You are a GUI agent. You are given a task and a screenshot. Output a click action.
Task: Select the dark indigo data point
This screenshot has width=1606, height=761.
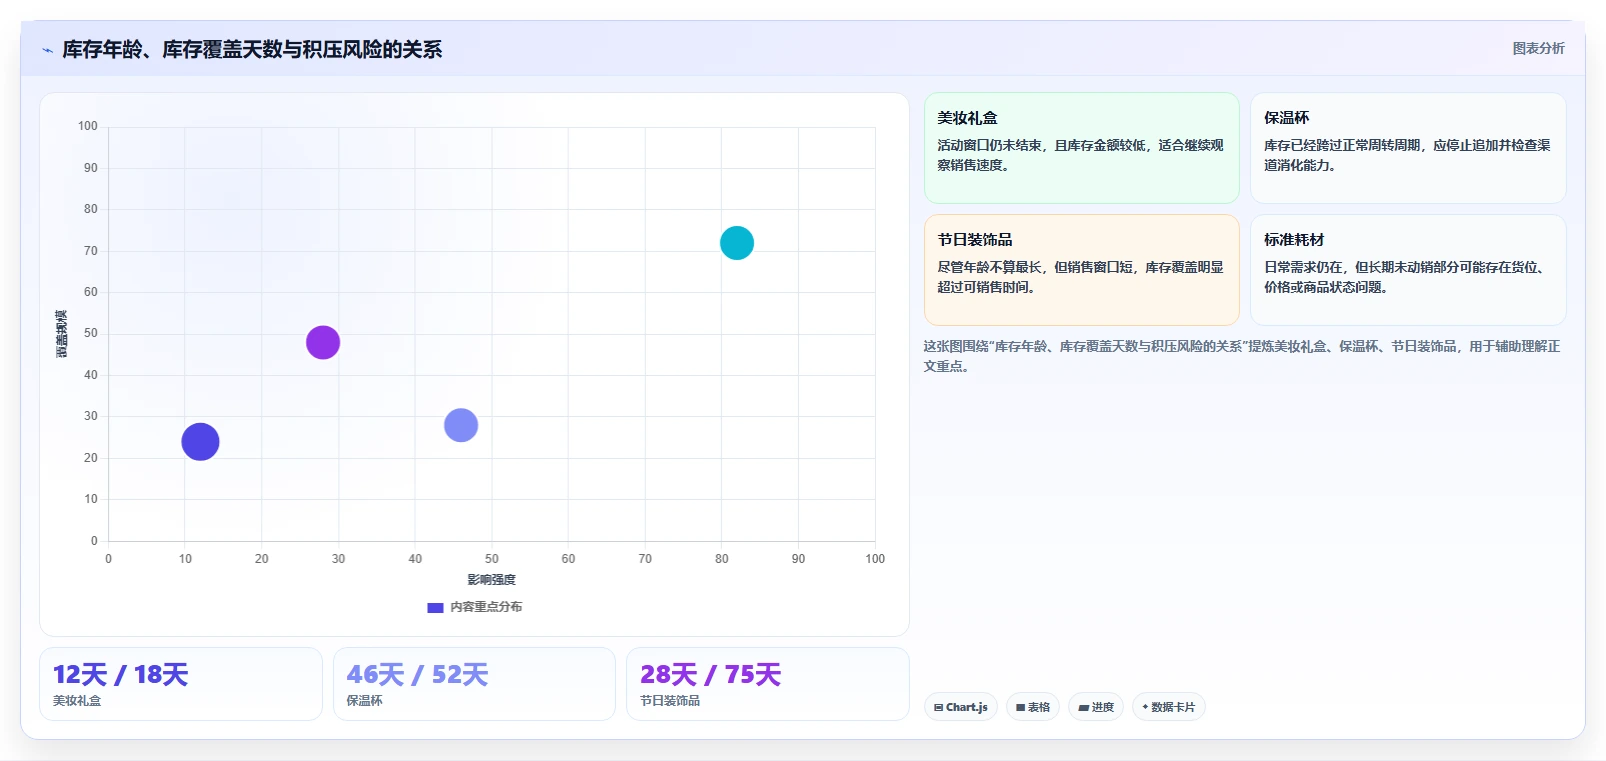pos(200,441)
